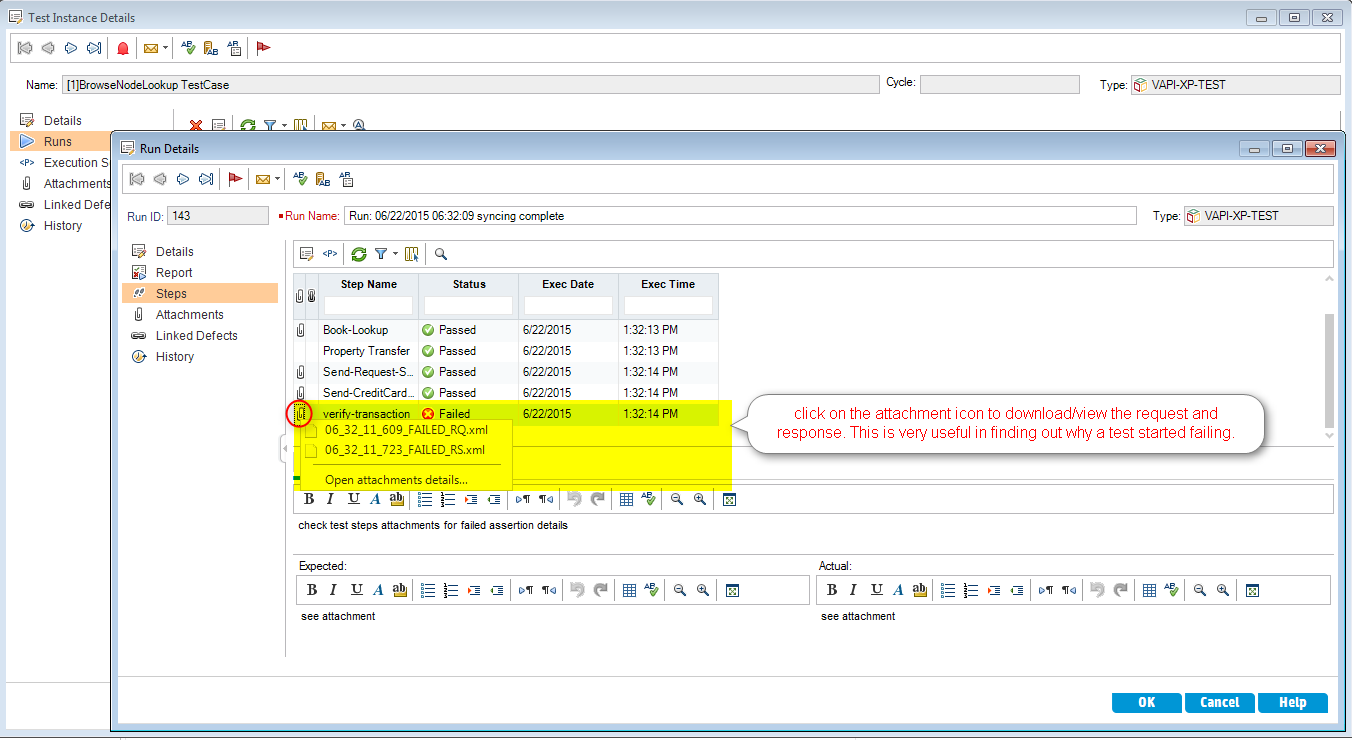Click the Step Name filter input field
Viewport: 1352px width, 740px height.
click(368, 305)
